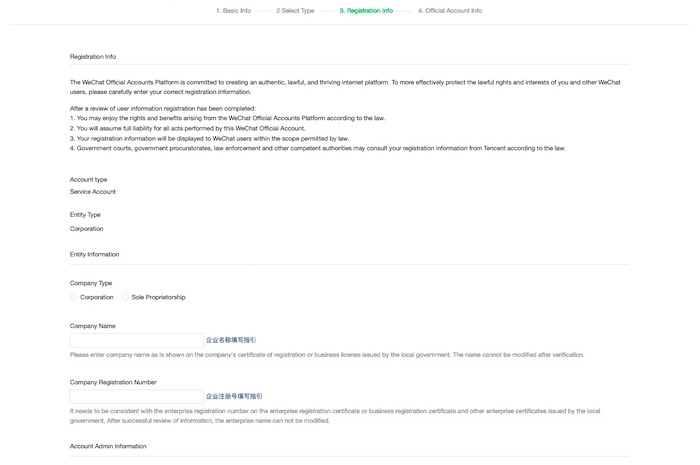700x465 pixels.
Task: Click the Account type label
Action: [x=88, y=180]
